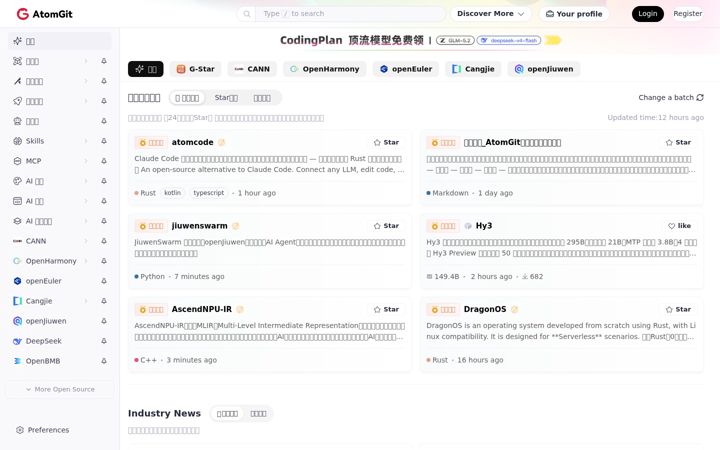The image size is (720, 450).
Task: Switch to the G-Star tab
Action: tap(196, 69)
